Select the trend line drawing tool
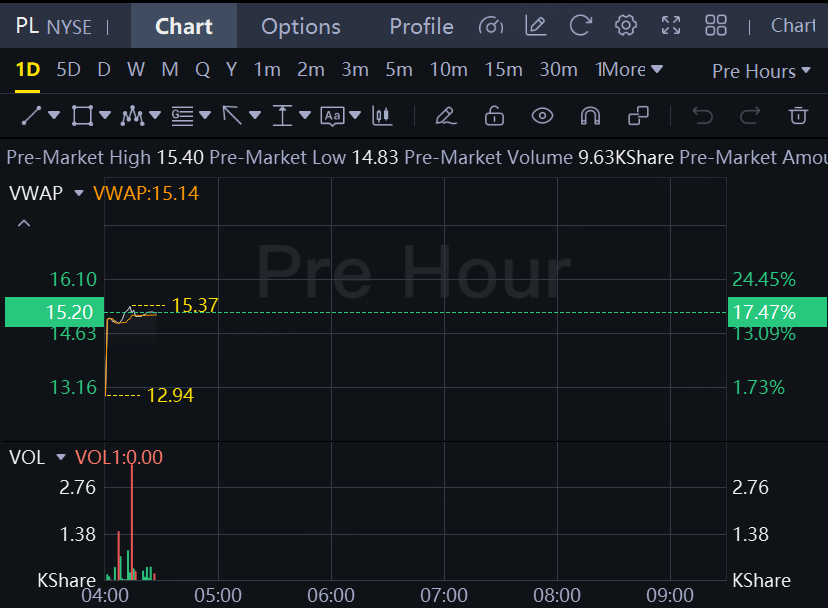Screen dimensions: 828x608 pos(31,116)
